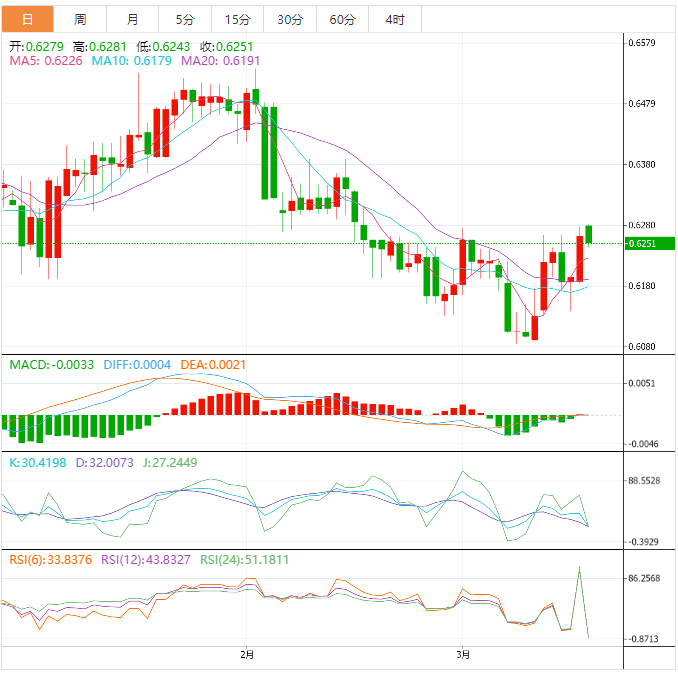The height and width of the screenshot is (677, 678).
Task: Click the 0.0051 MACD axis label
Action: click(642, 383)
